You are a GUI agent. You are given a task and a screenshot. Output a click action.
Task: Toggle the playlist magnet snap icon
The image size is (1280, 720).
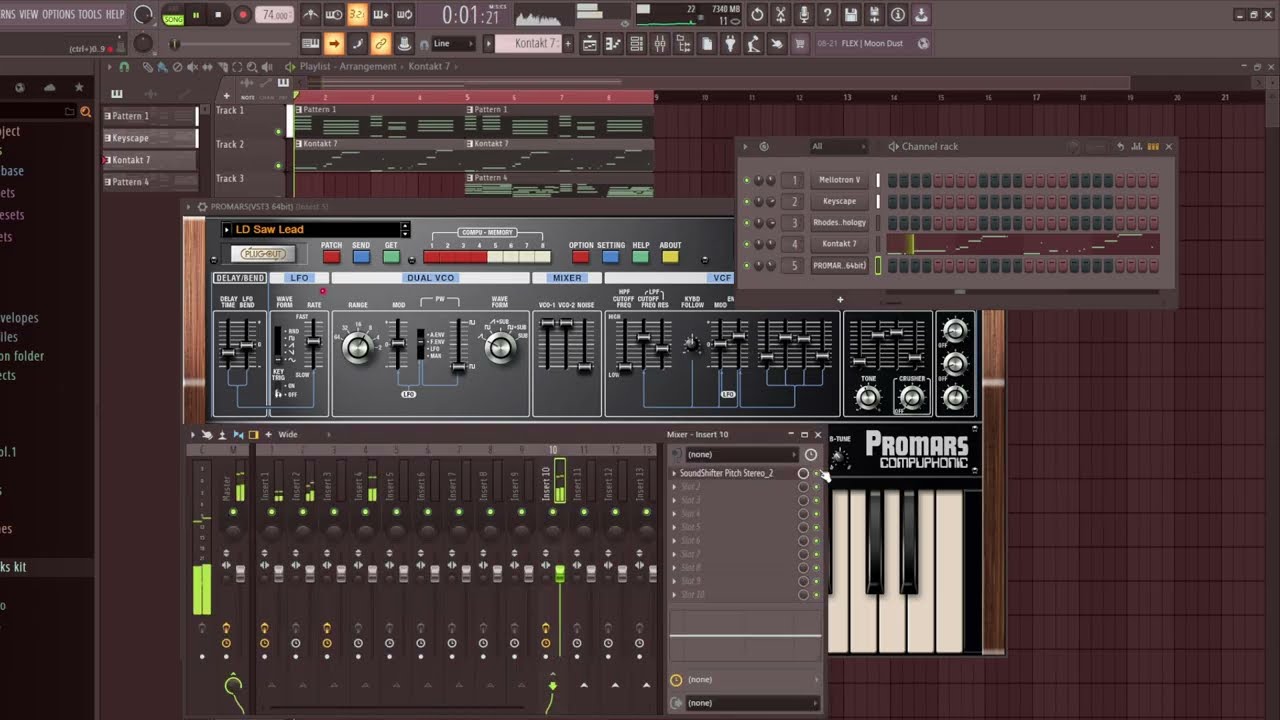(124, 67)
